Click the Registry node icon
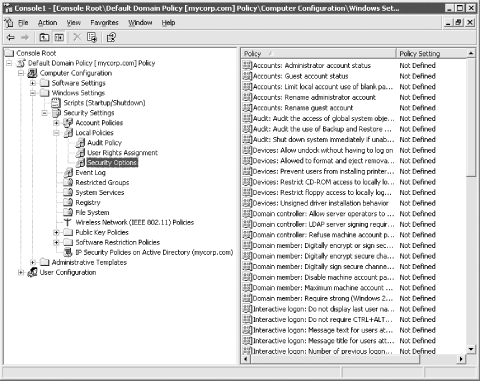The height and width of the screenshot is (381, 481). 68,202
